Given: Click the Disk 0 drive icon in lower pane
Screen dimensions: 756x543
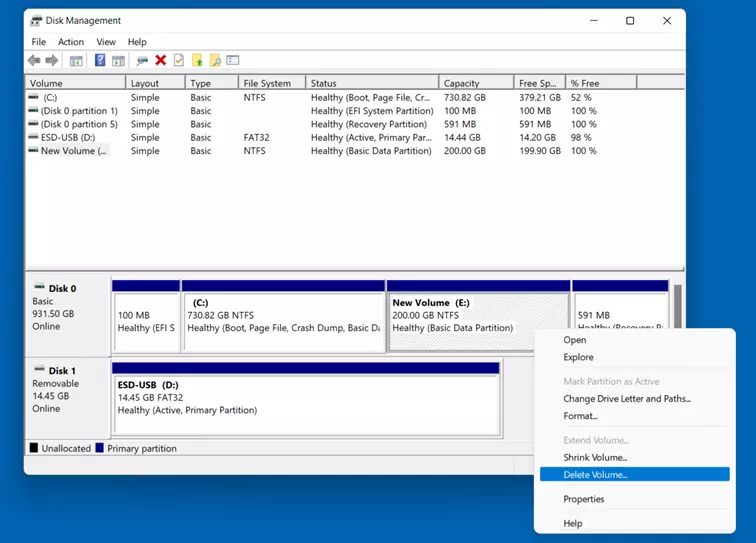Looking at the screenshot, I should click(39, 286).
